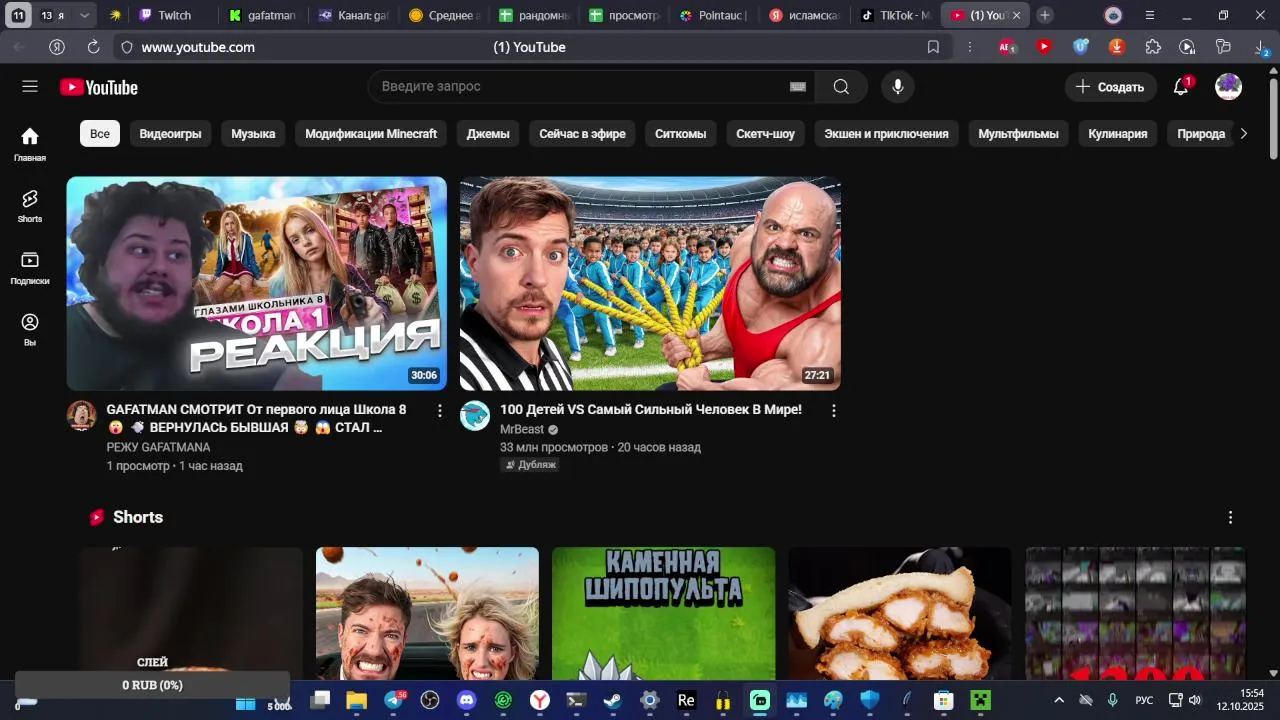1280x720 pixels.
Task: Open the MrBeast channel name link
Action: tap(522, 429)
